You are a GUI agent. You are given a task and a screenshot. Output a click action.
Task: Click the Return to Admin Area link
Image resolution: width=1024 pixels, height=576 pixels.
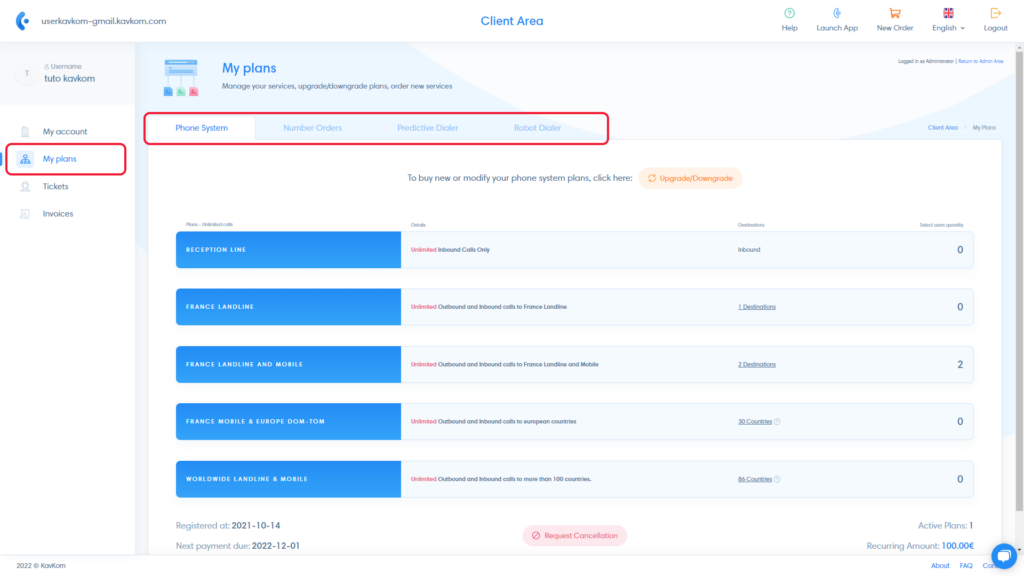coord(980,61)
